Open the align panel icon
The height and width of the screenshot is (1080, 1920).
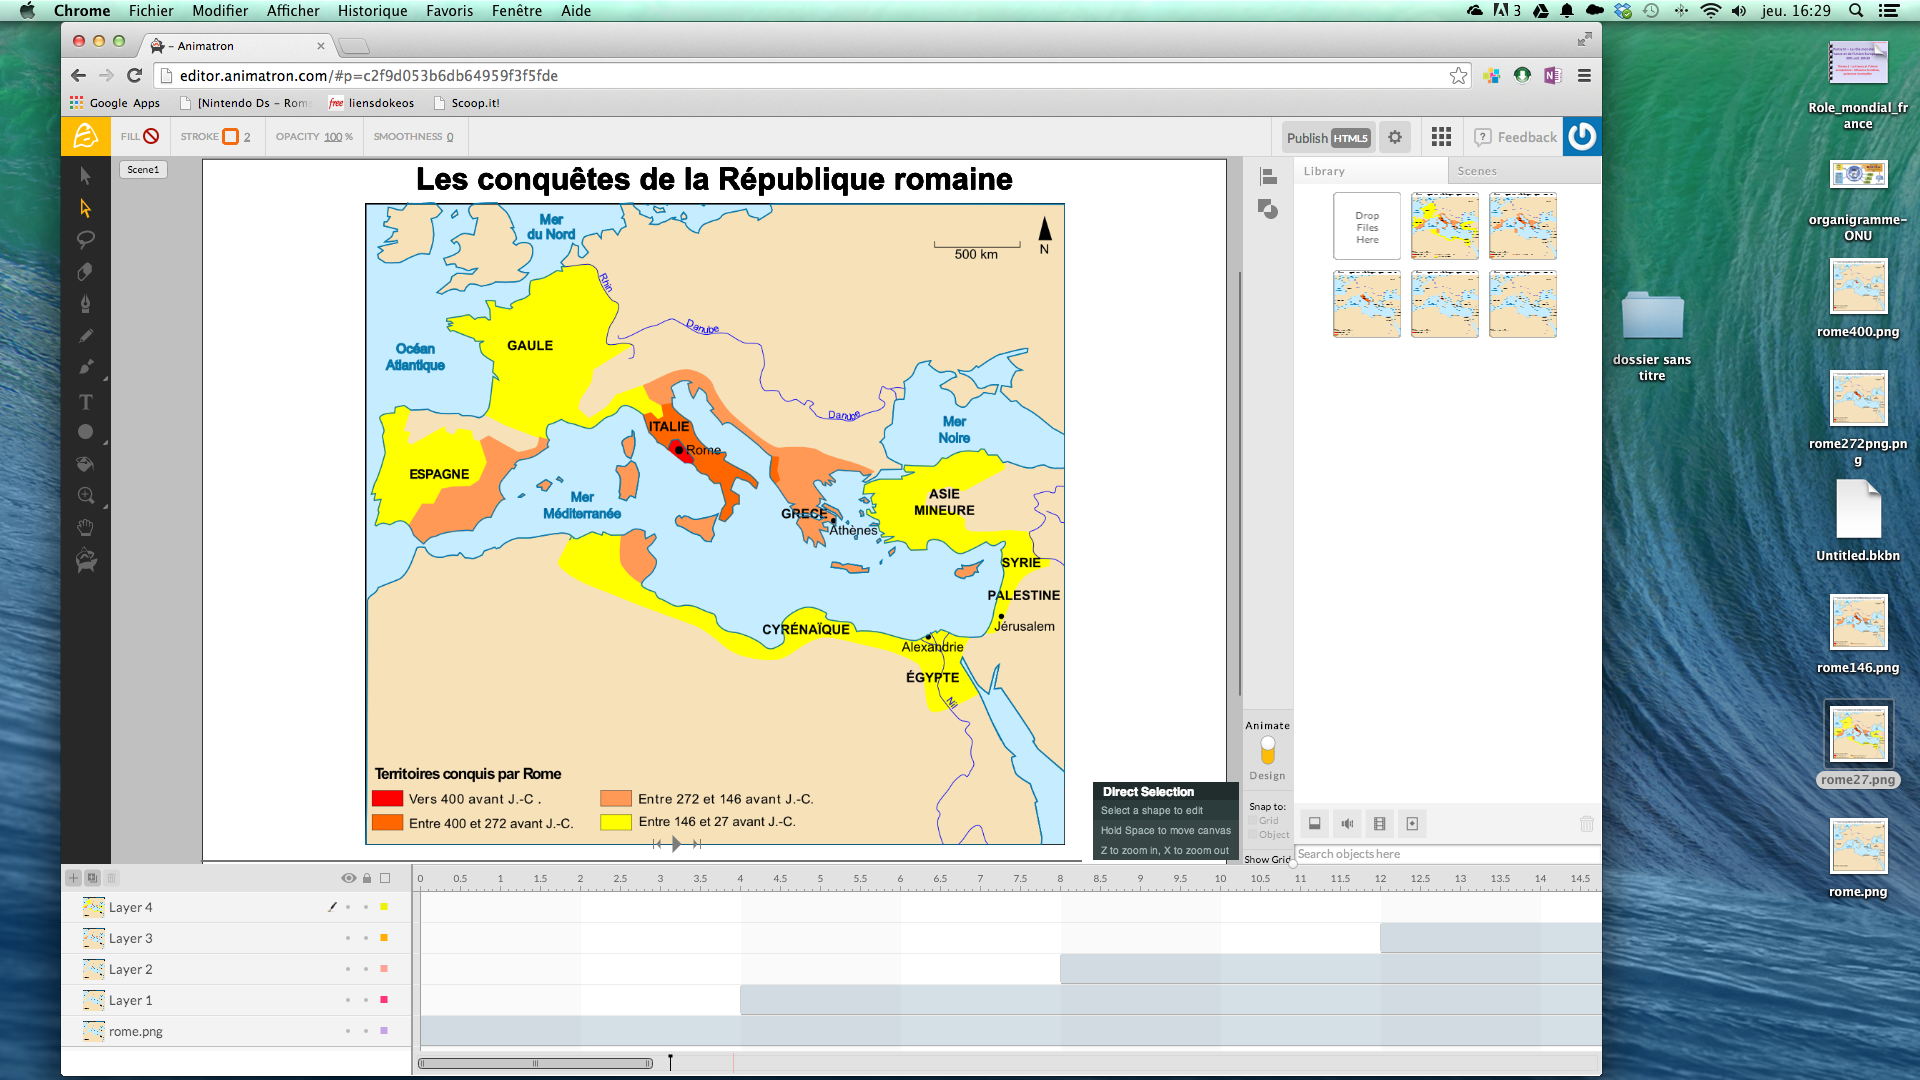click(1268, 177)
